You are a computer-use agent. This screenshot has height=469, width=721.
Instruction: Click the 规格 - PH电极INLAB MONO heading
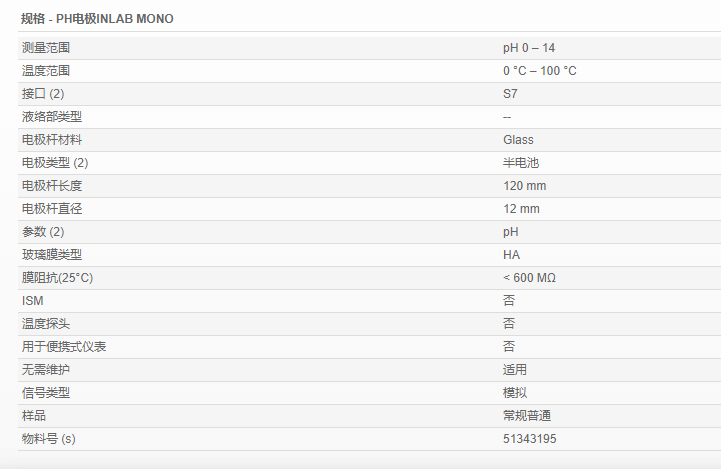97,19
